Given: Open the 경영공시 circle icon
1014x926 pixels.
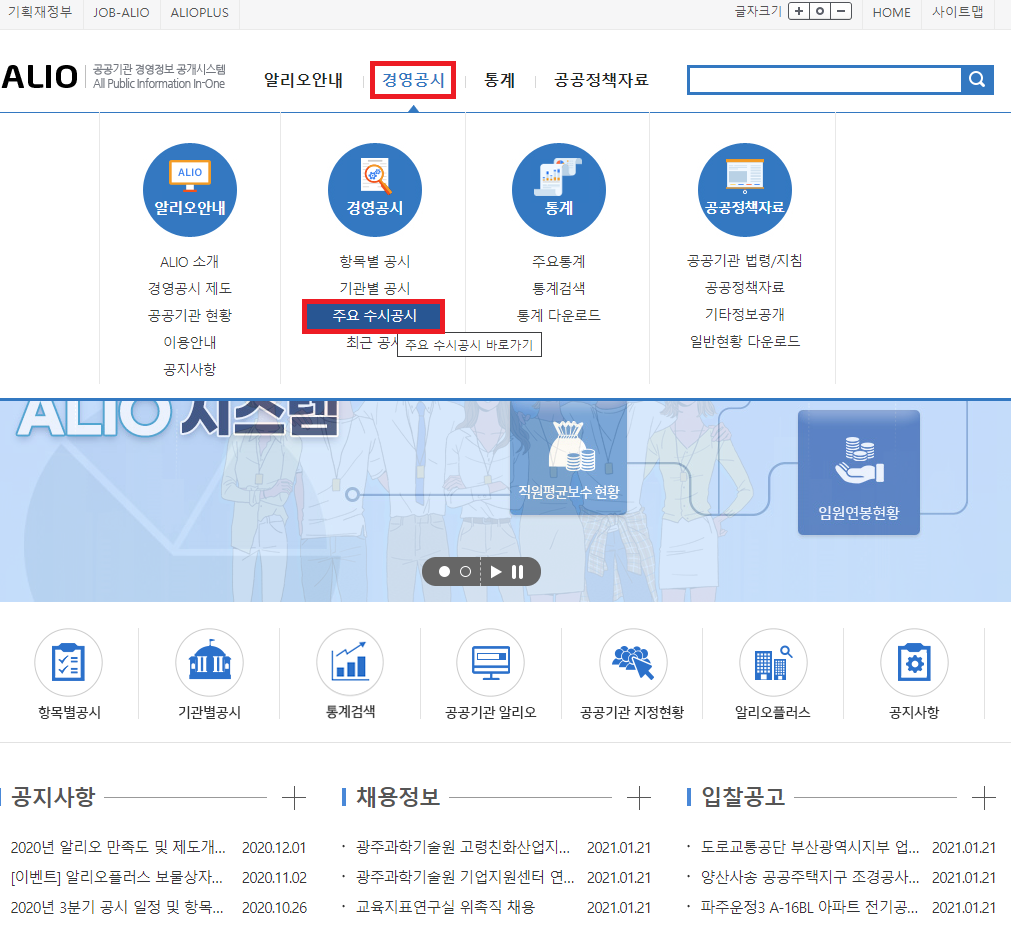Looking at the screenshot, I should tap(374, 190).
